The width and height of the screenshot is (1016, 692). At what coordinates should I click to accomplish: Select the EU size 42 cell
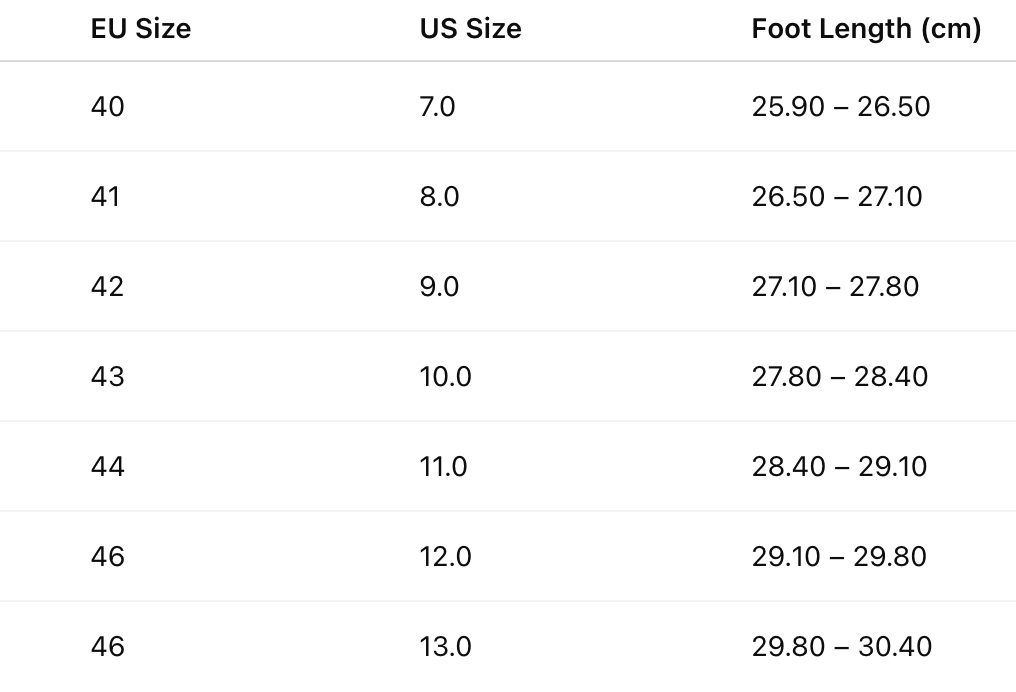pos(108,286)
